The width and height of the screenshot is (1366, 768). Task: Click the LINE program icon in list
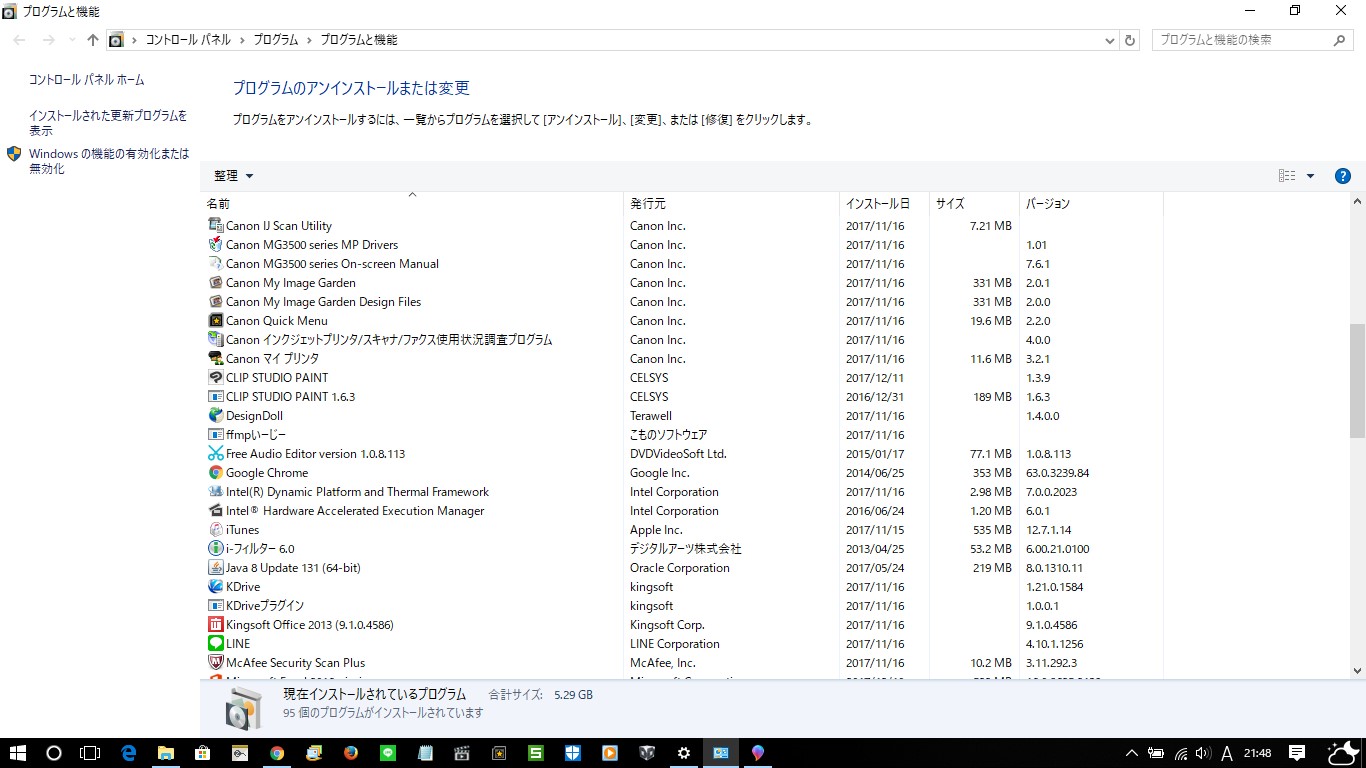(x=216, y=644)
